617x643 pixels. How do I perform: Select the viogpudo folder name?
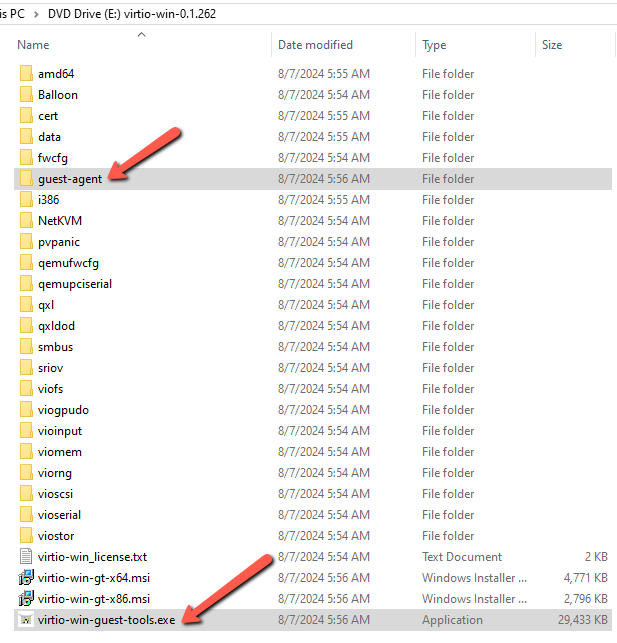pos(64,410)
